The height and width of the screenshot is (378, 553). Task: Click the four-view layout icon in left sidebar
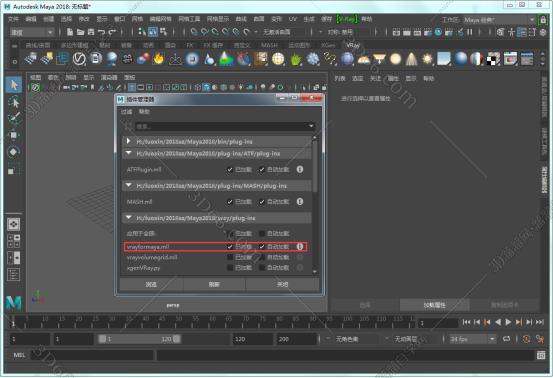pos(14,241)
